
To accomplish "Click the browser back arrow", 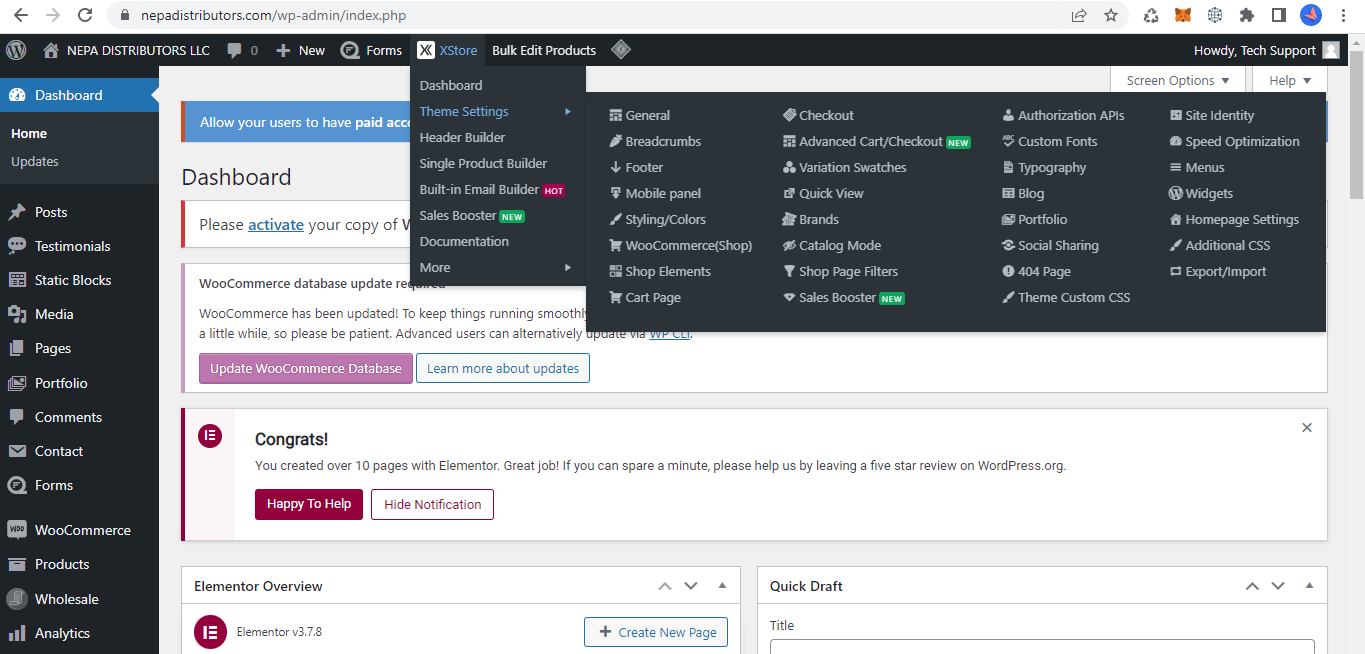I will pos(20,15).
